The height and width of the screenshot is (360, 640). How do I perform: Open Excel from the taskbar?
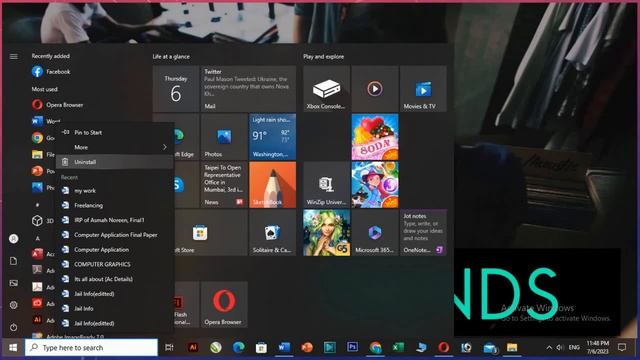coord(398,347)
